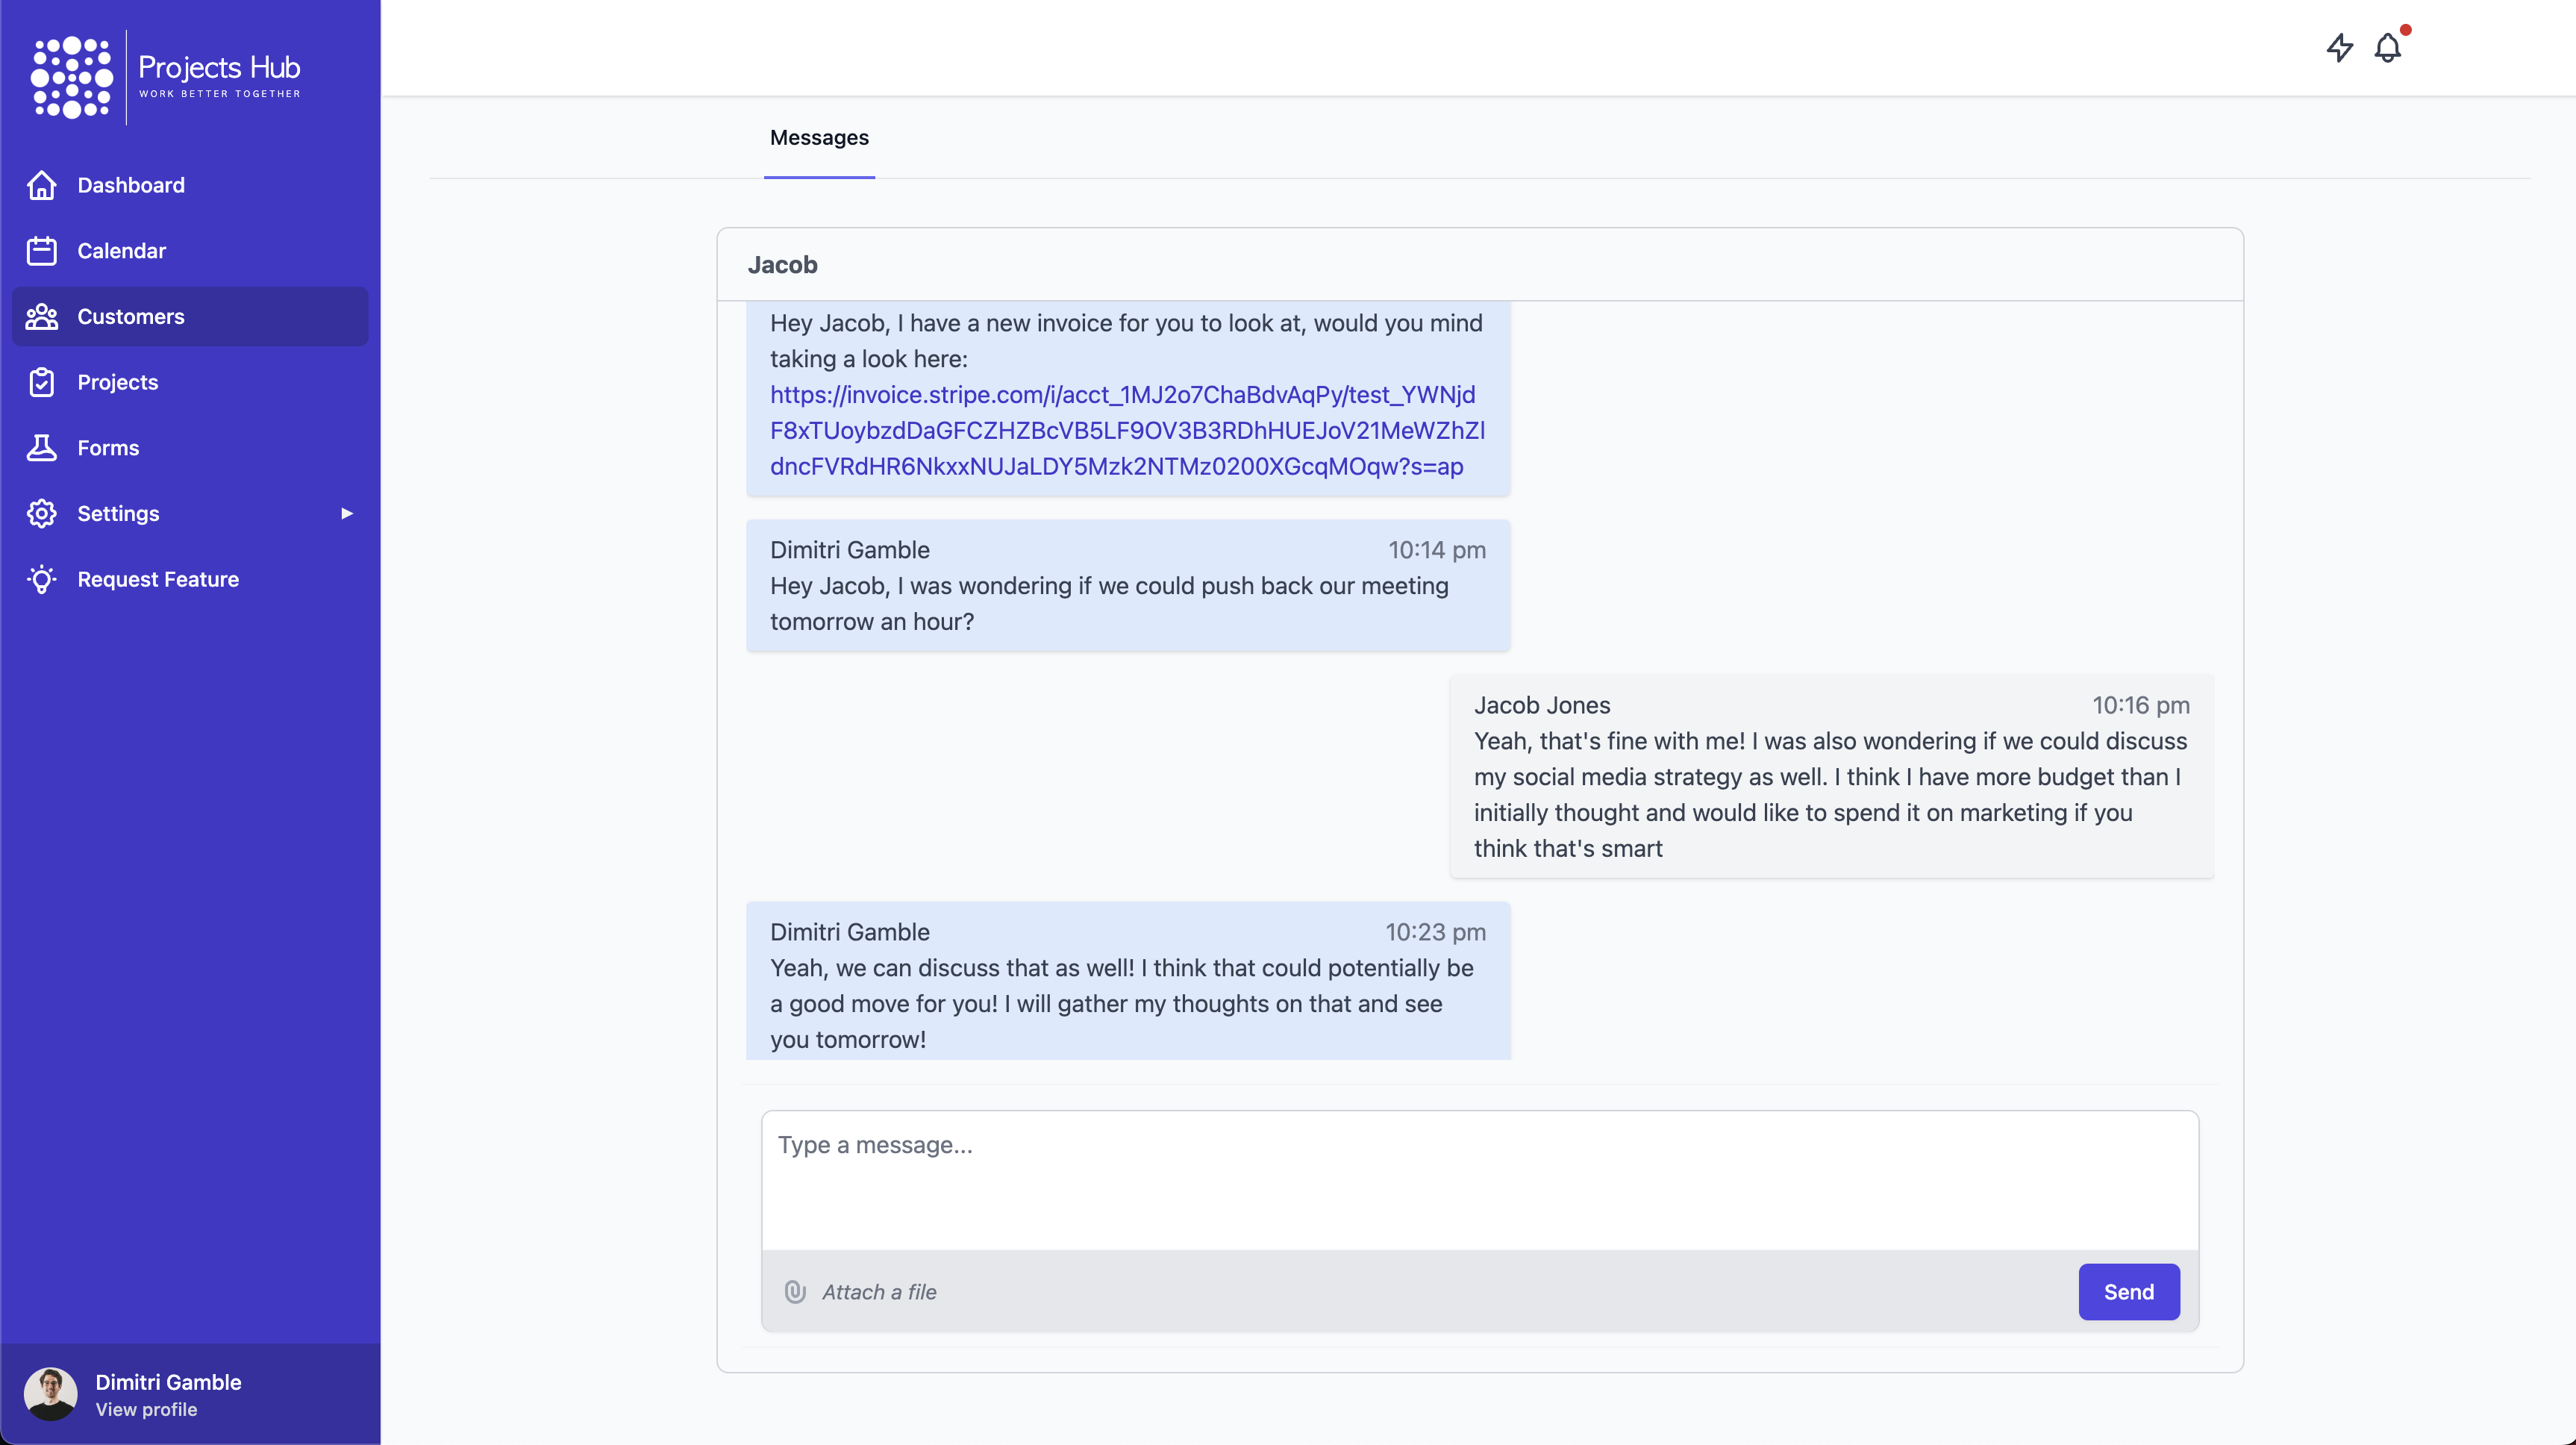Click the lightning bolt quick actions icon
Viewport: 2576px width, 1445px height.
(x=2340, y=47)
